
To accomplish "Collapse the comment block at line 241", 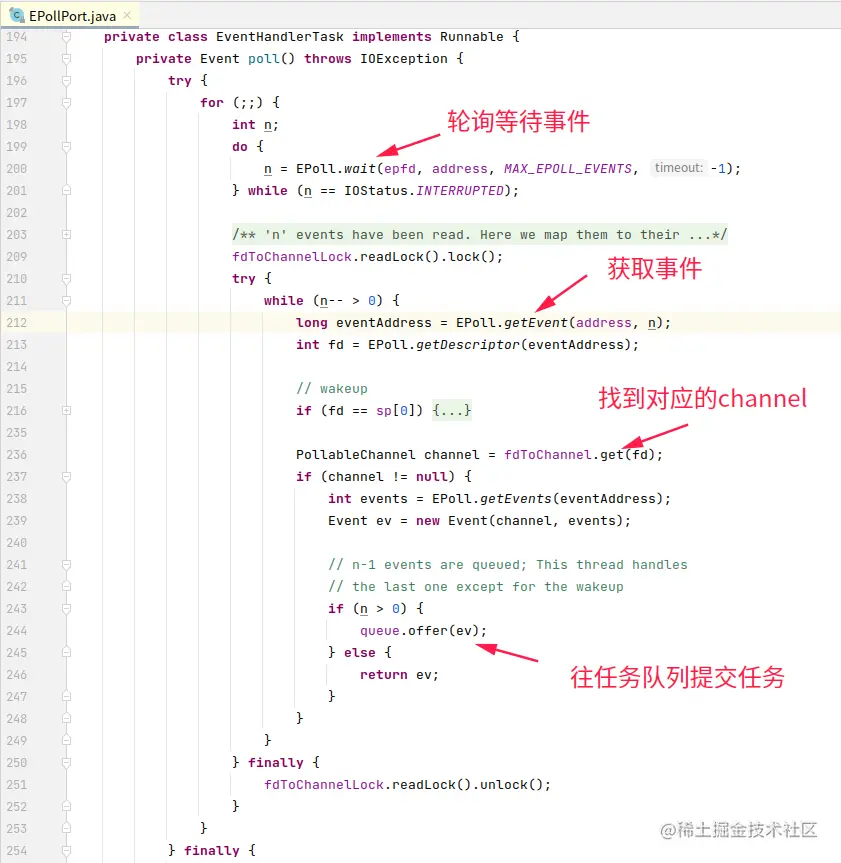I will click(66, 565).
